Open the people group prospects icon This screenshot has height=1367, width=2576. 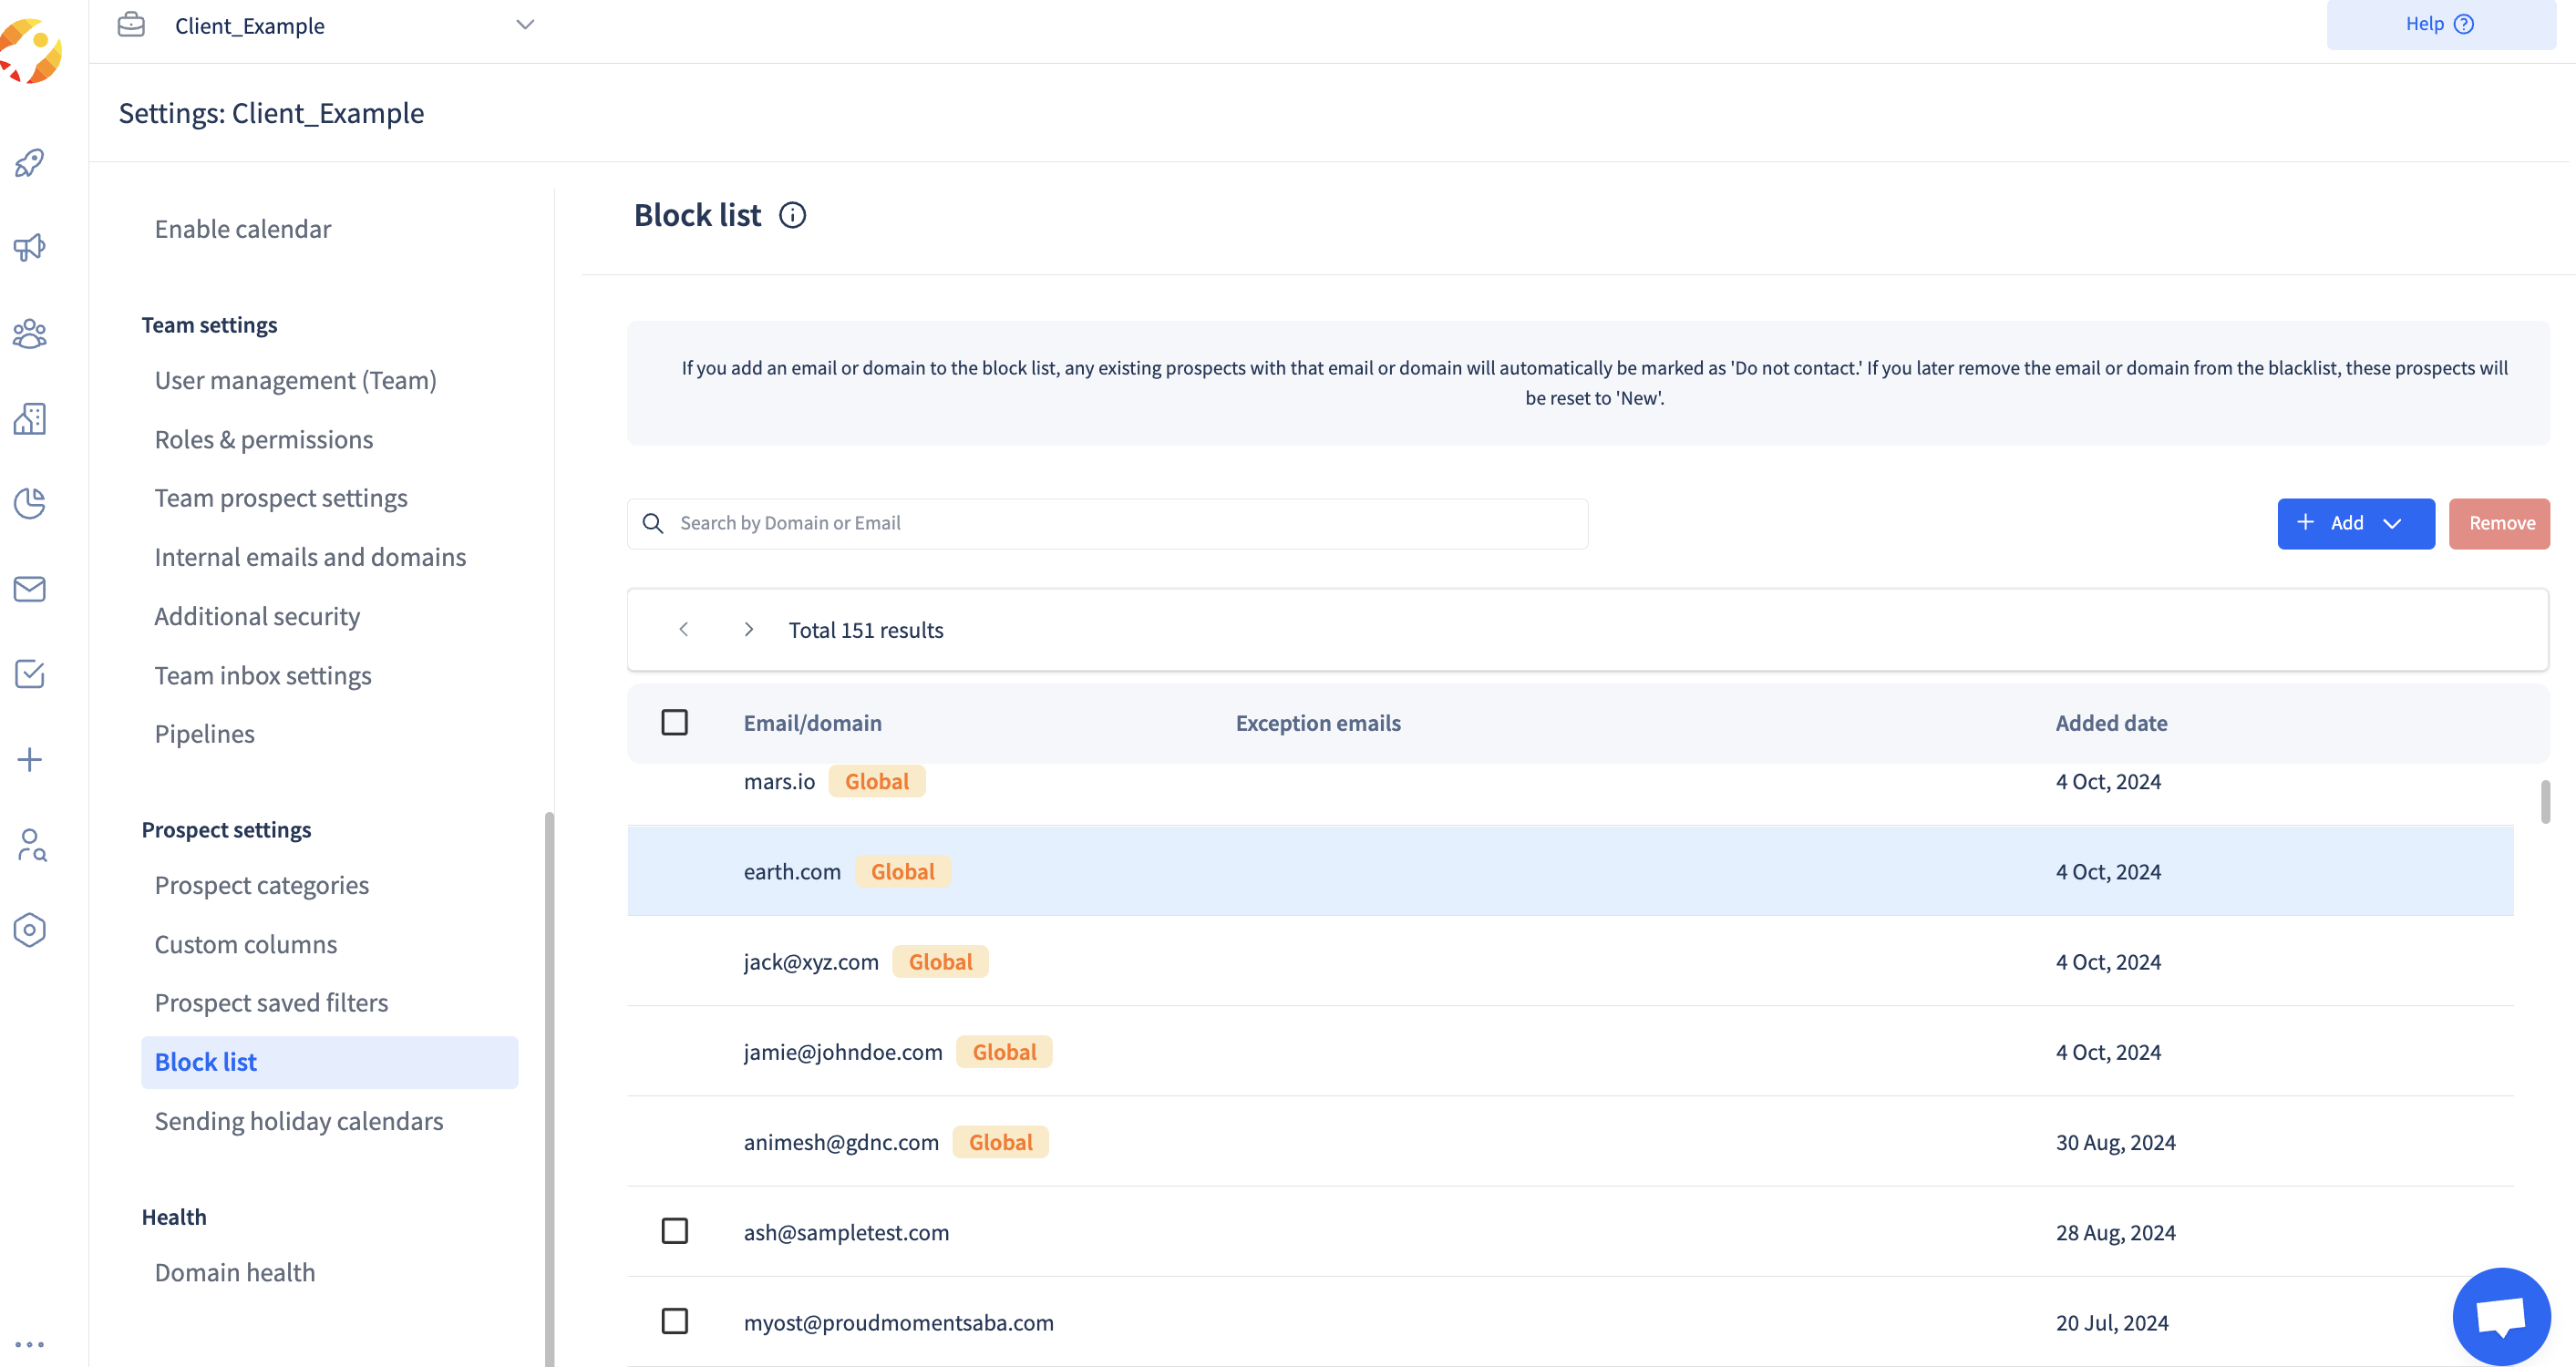(30, 333)
